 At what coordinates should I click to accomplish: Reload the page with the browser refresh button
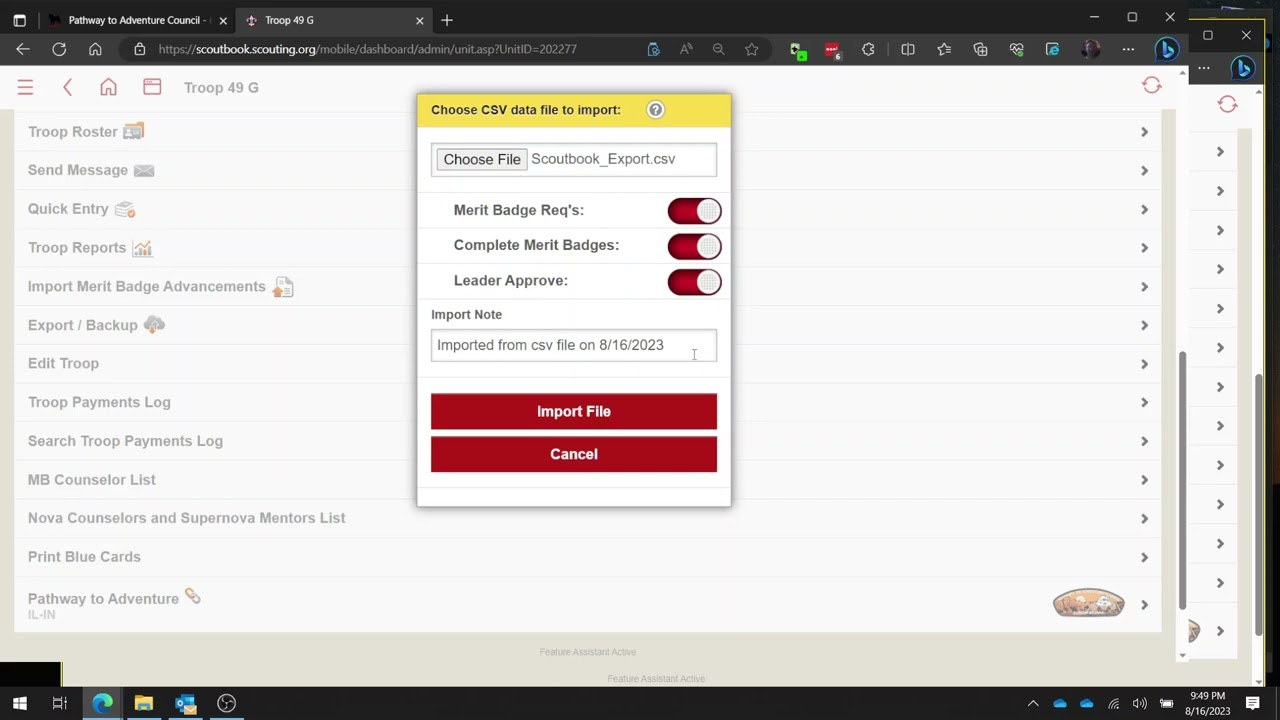pos(59,49)
